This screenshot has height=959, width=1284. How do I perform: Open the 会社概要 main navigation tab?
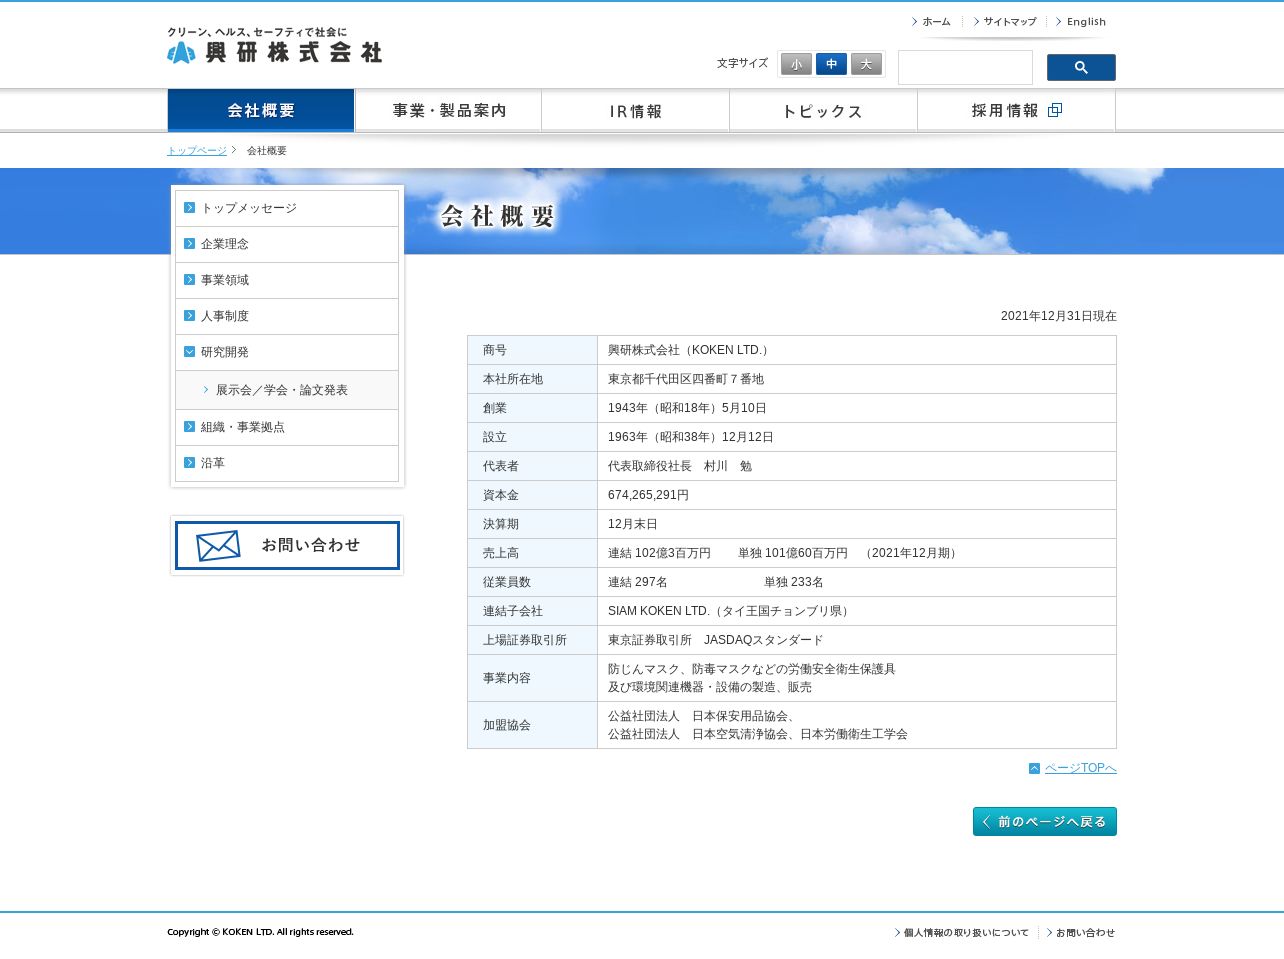(261, 110)
